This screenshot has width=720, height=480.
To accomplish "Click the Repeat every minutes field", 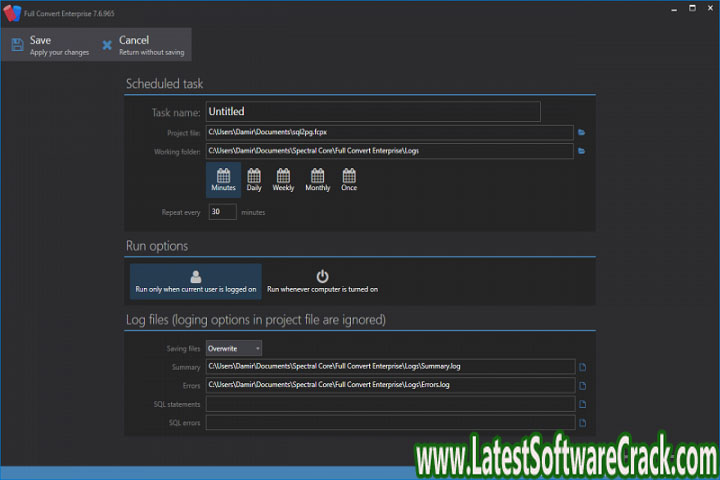I will (222, 212).
